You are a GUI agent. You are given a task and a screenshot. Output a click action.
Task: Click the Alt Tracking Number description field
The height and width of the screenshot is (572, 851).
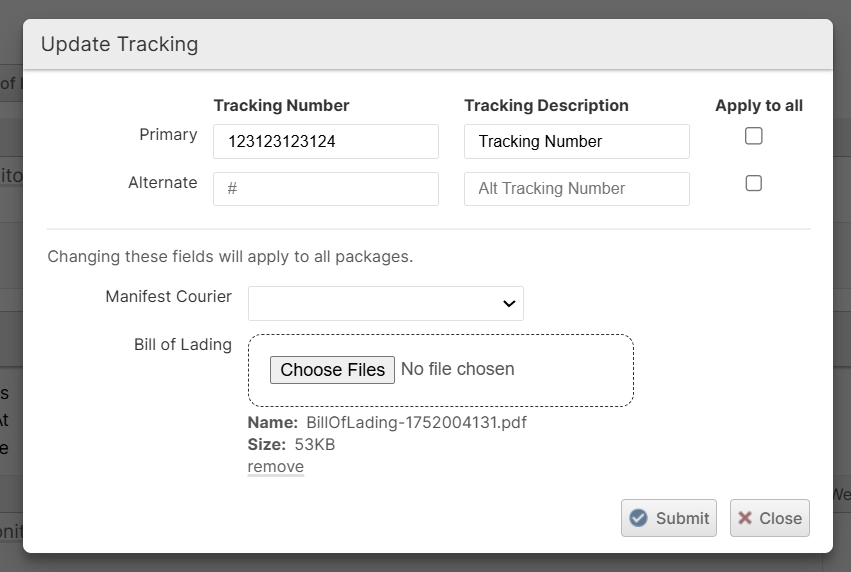pyautogui.click(x=576, y=188)
